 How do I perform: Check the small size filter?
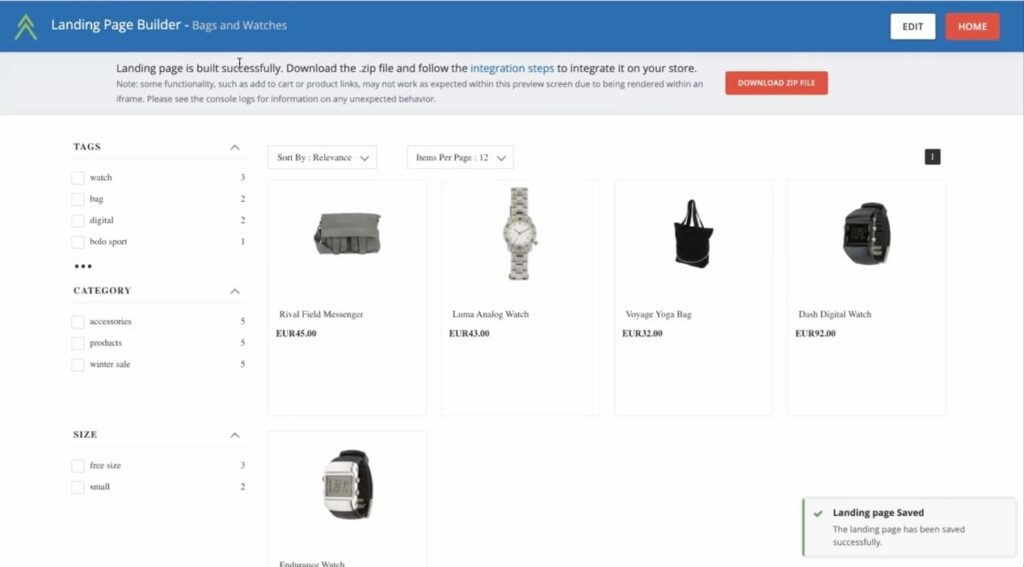pyautogui.click(x=78, y=487)
